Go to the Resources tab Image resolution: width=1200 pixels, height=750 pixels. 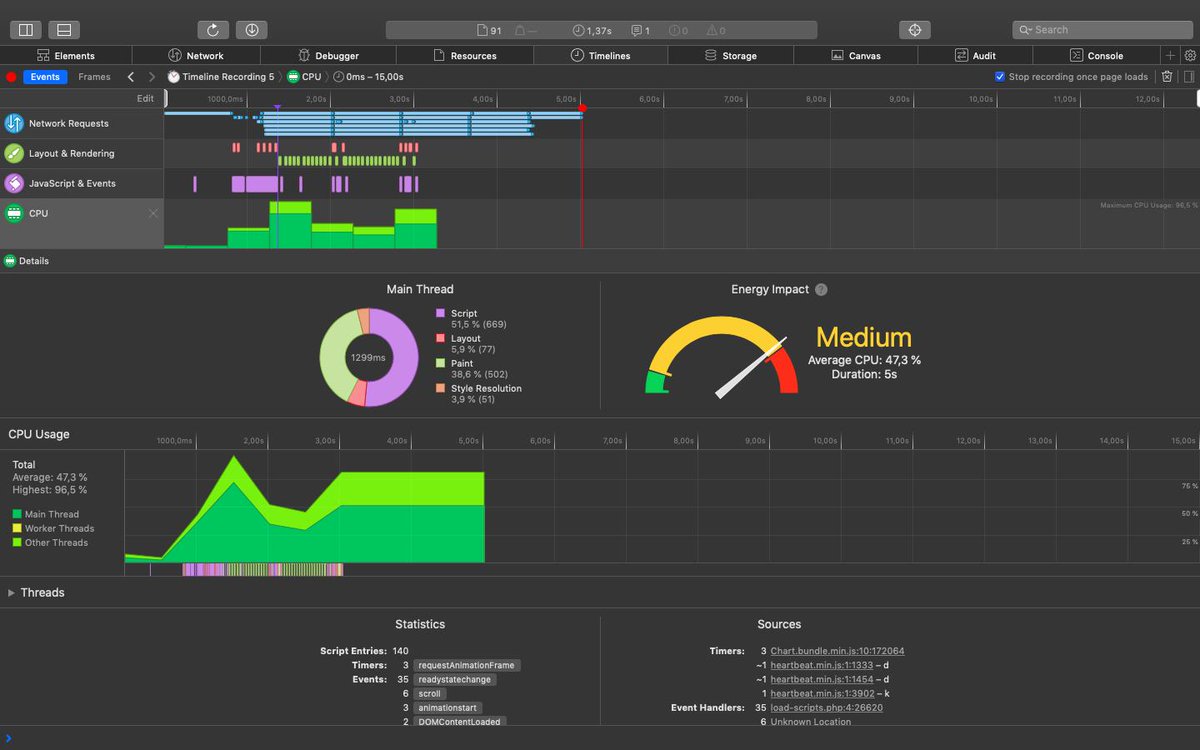click(465, 56)
